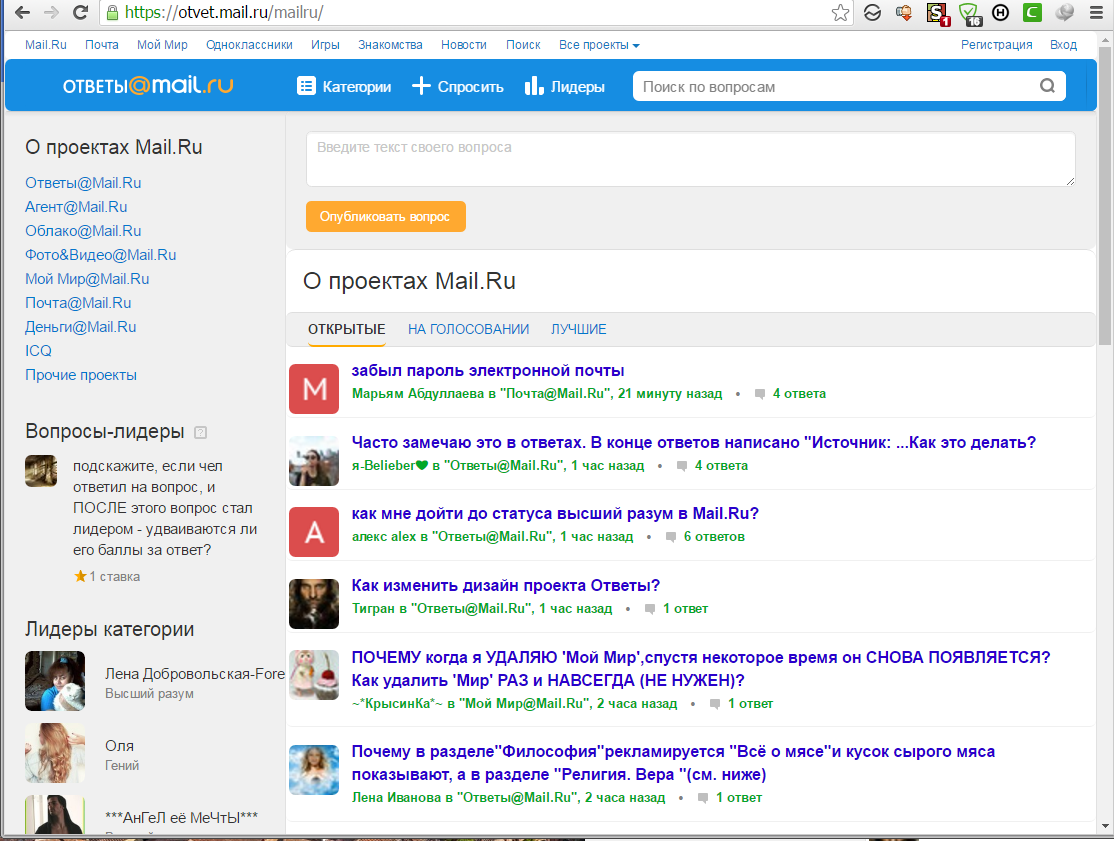
Task: Select Облако@Mail.Ru in the sidebar
Action: pyautogui.click(x=83, y=231)
